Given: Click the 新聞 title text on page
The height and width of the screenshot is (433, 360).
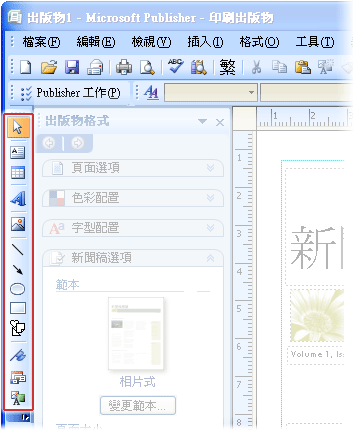Looking at the screenshot, I should pyautogui.click(x=317, y=247).
